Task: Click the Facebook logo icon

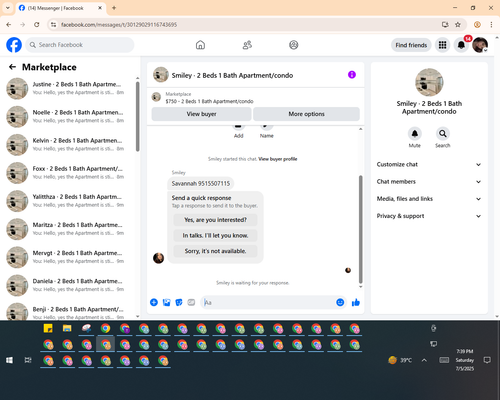Action: coord(14,45)
